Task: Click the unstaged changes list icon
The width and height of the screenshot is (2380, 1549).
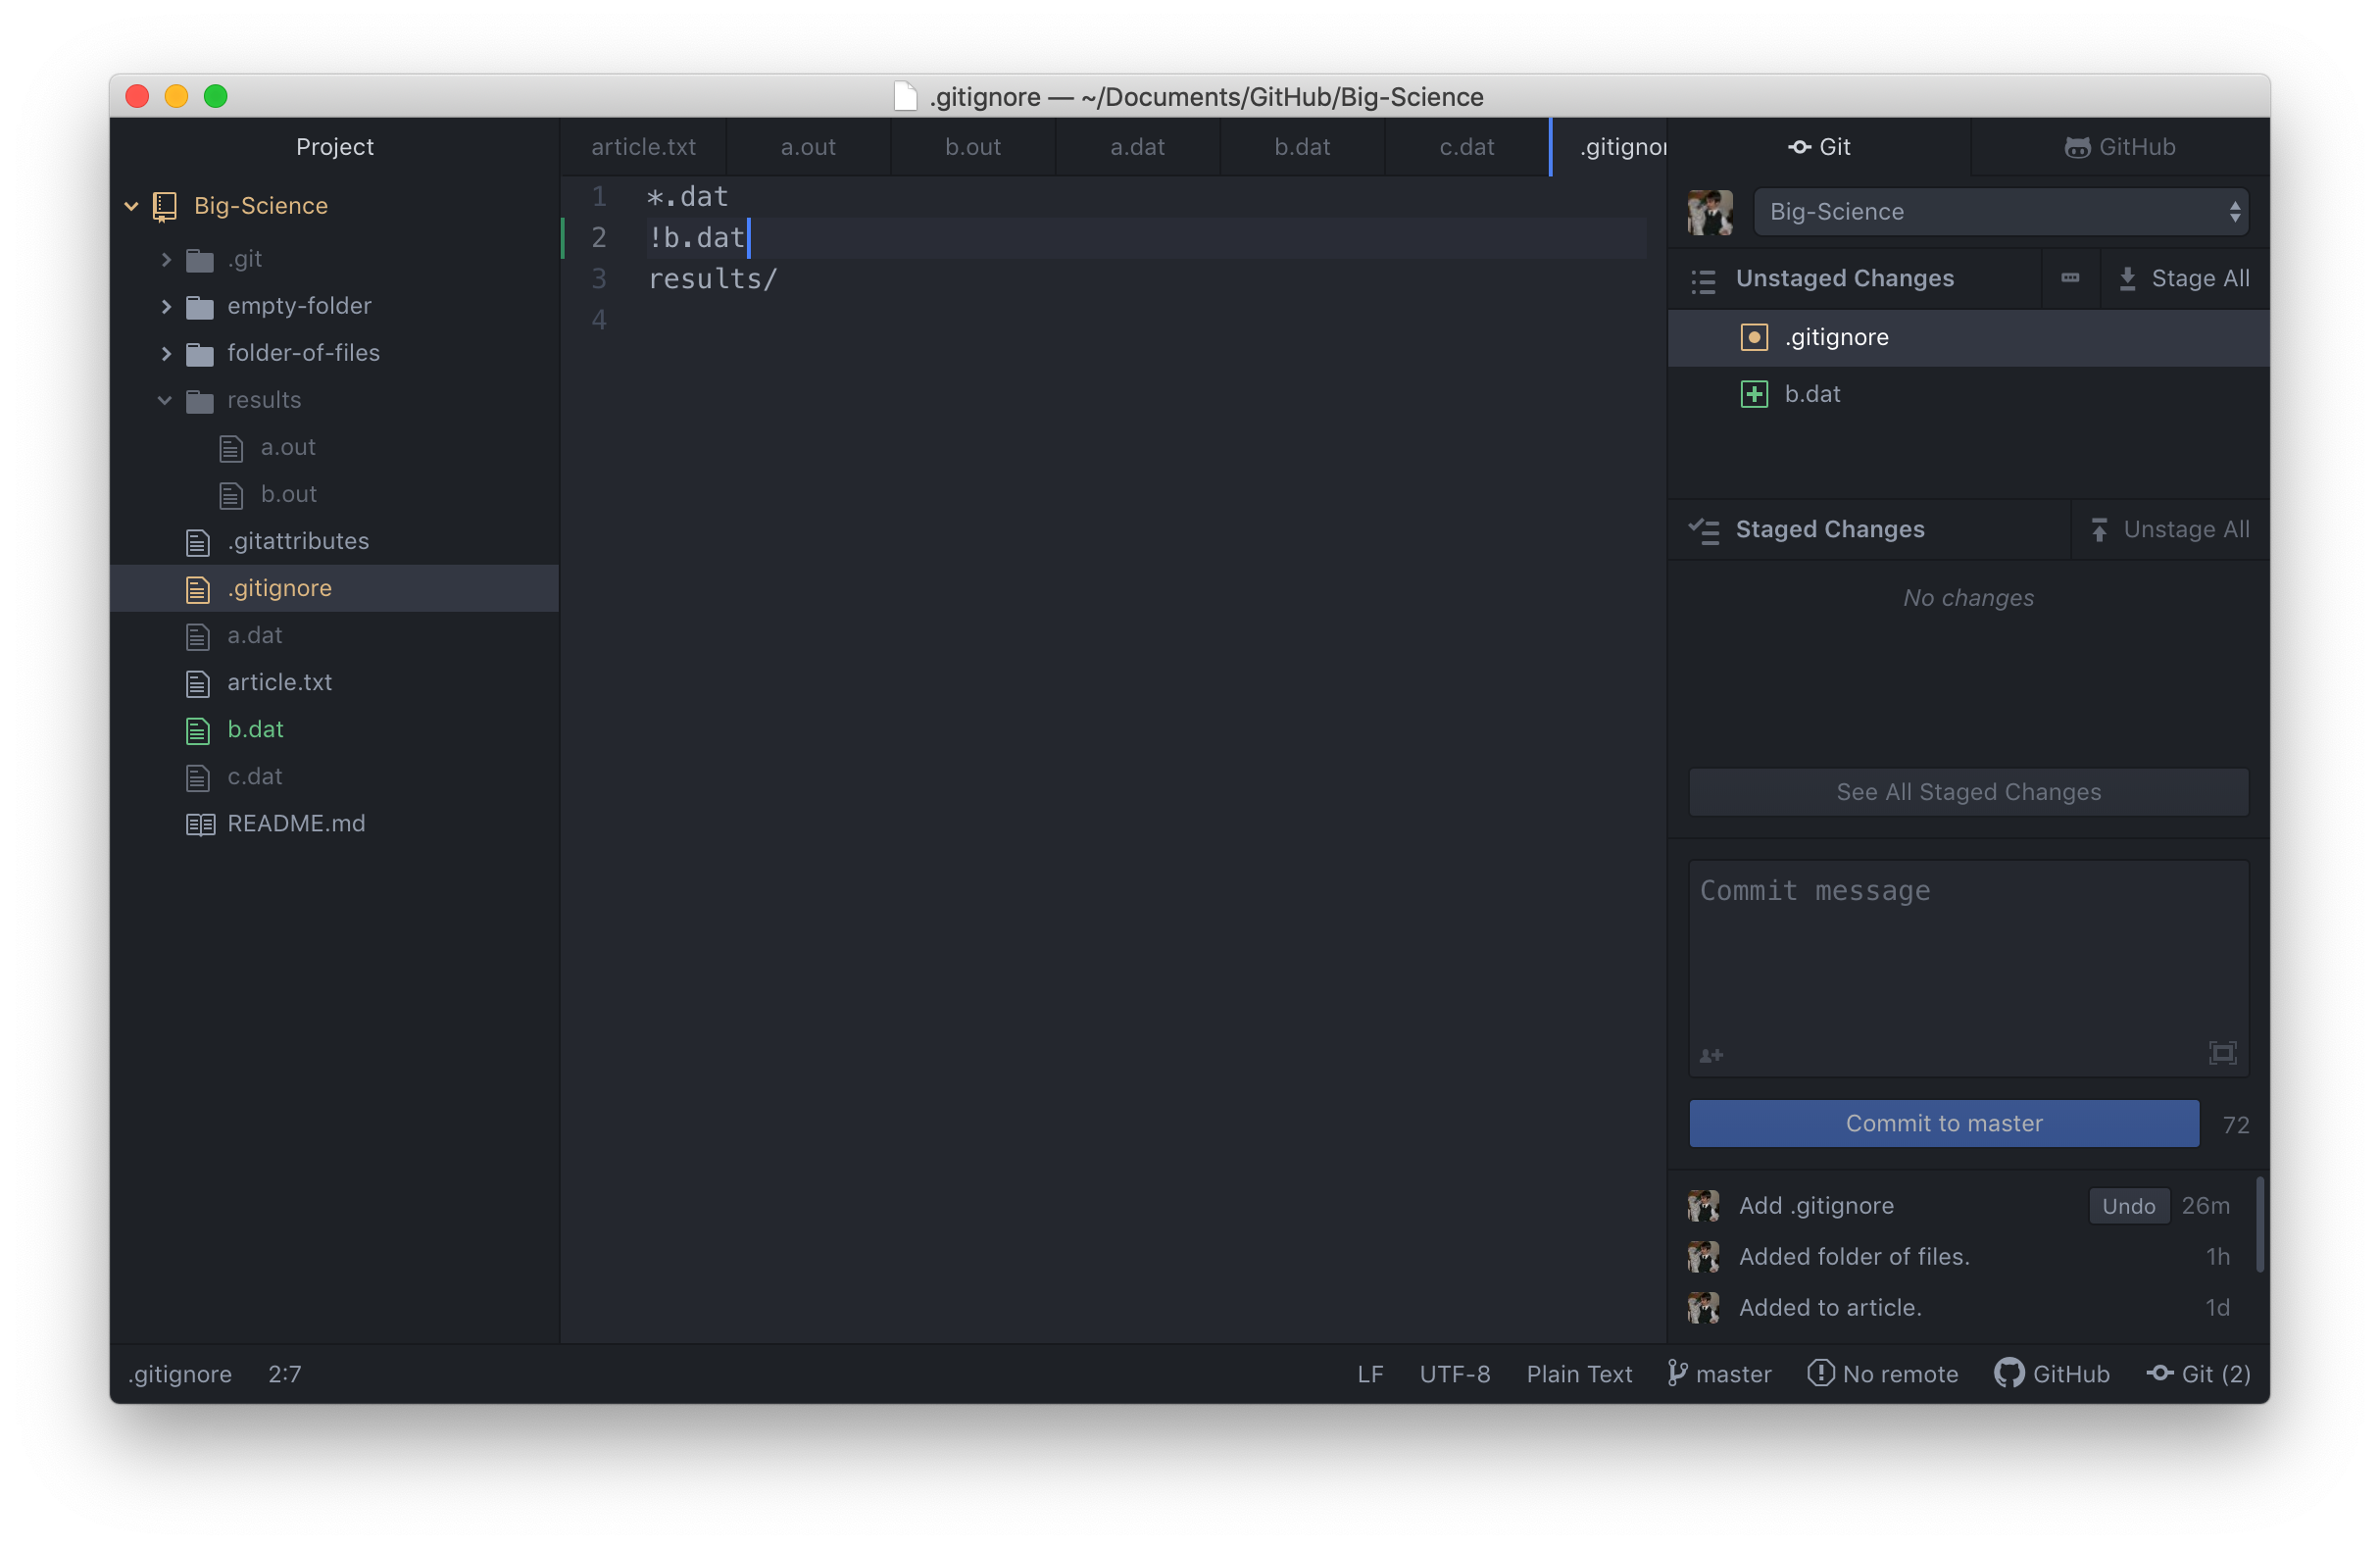Action: (x=1706, y=277)
